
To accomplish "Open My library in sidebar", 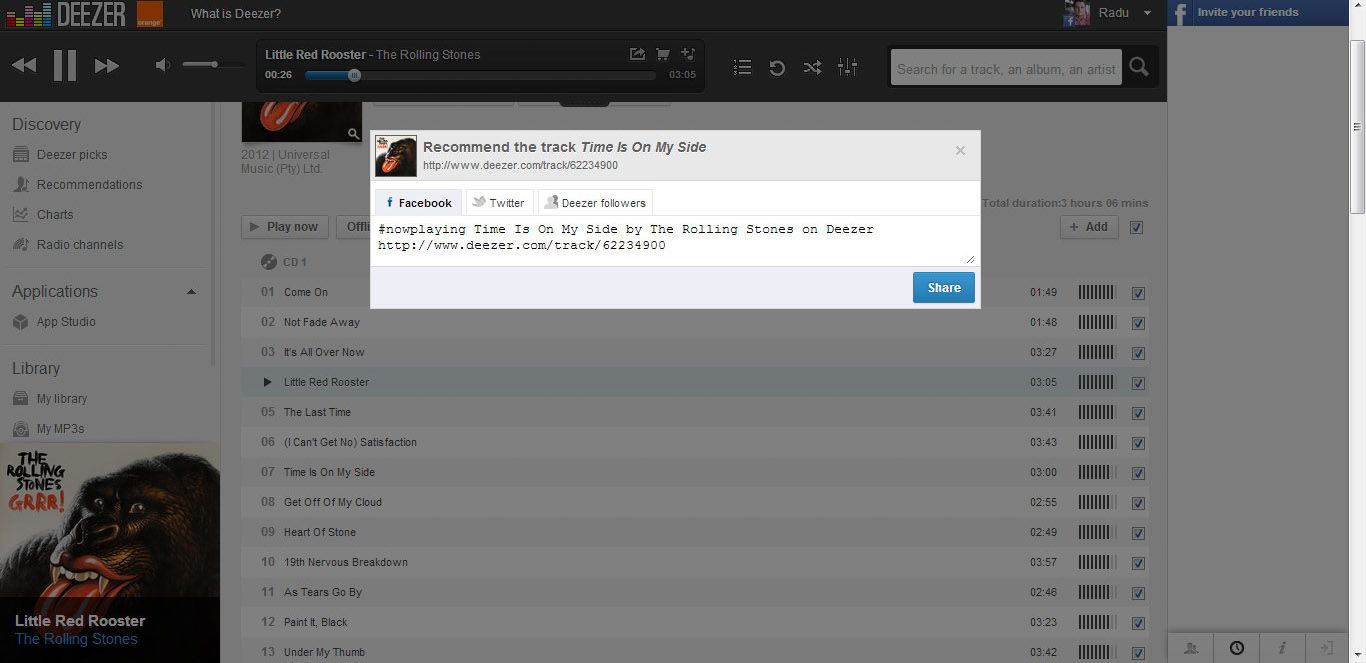I will pyautogui.click(x=62, y=399).
